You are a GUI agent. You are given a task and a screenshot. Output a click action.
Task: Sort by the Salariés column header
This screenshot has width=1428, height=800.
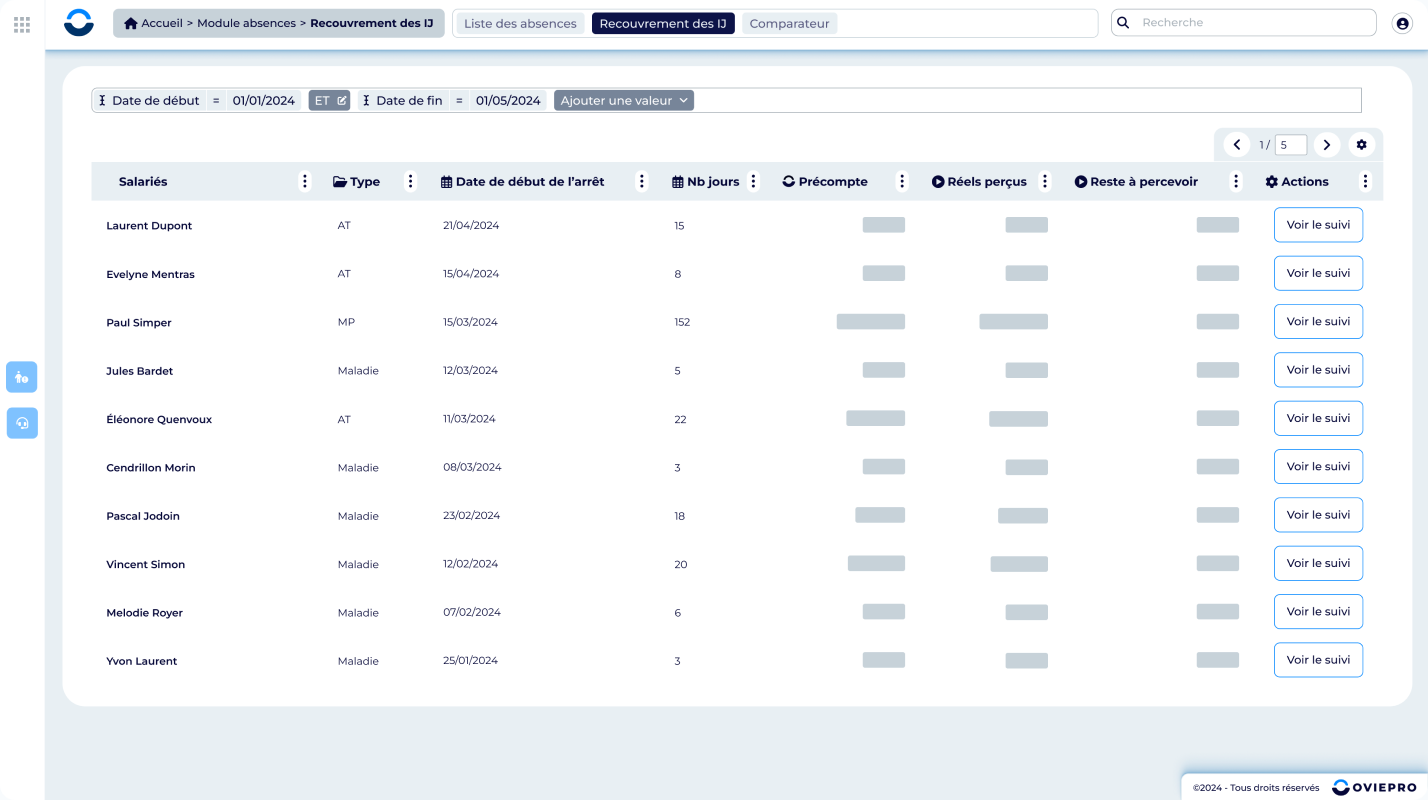click(x=143, y=182)
